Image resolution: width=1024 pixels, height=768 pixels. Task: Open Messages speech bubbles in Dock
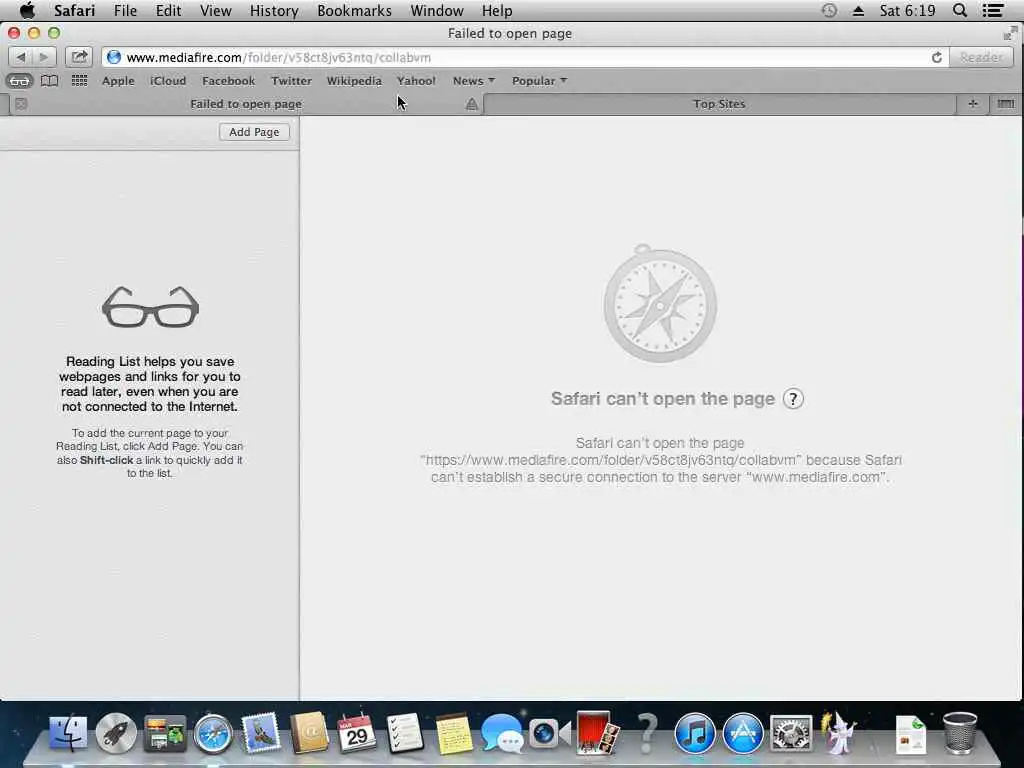click(x=502, y=733)
